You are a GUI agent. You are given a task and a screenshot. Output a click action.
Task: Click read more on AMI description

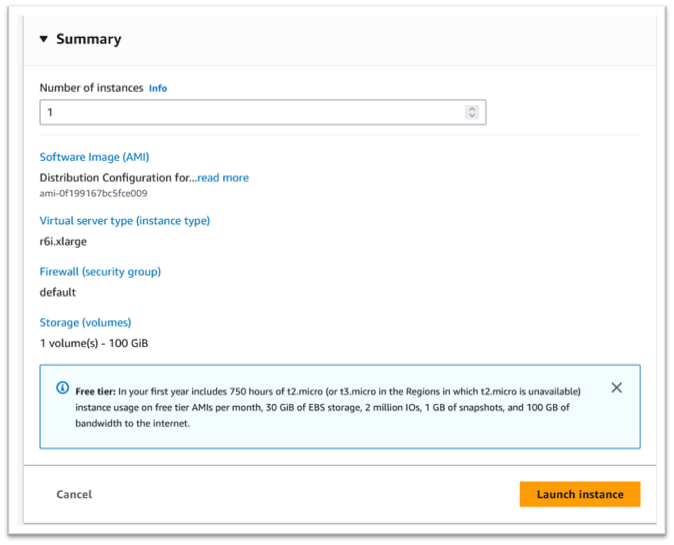[223, 178]
